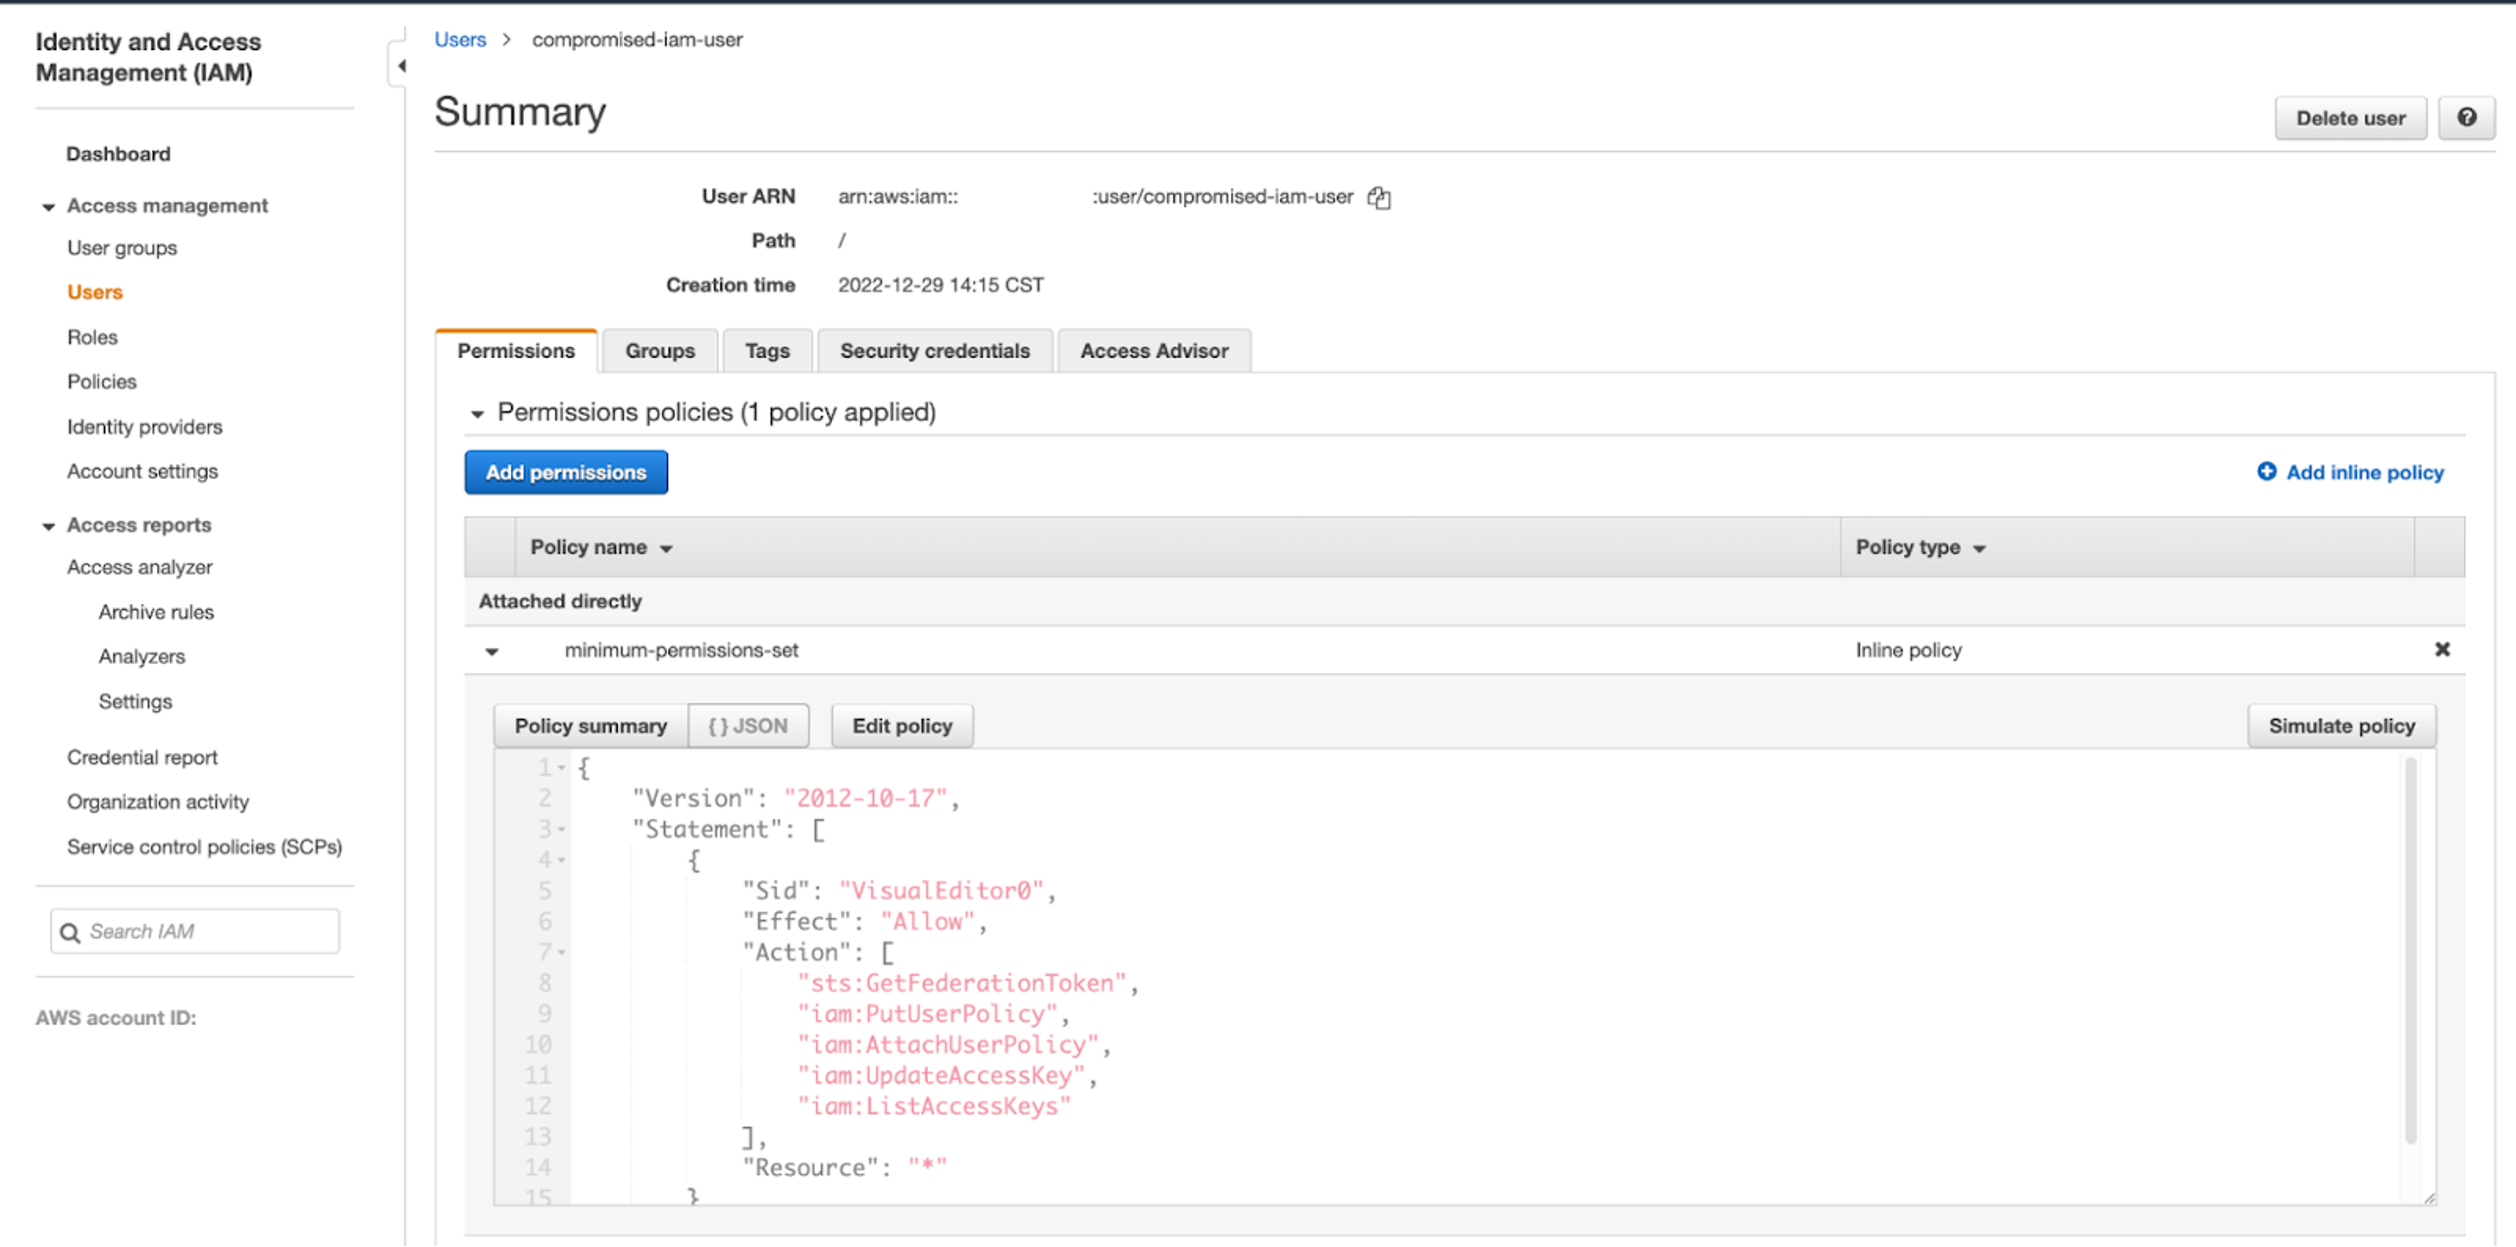Click the JSON editor resize handle
The height and width of the screenshot is (1247, 2516).
[2429, 1198]
